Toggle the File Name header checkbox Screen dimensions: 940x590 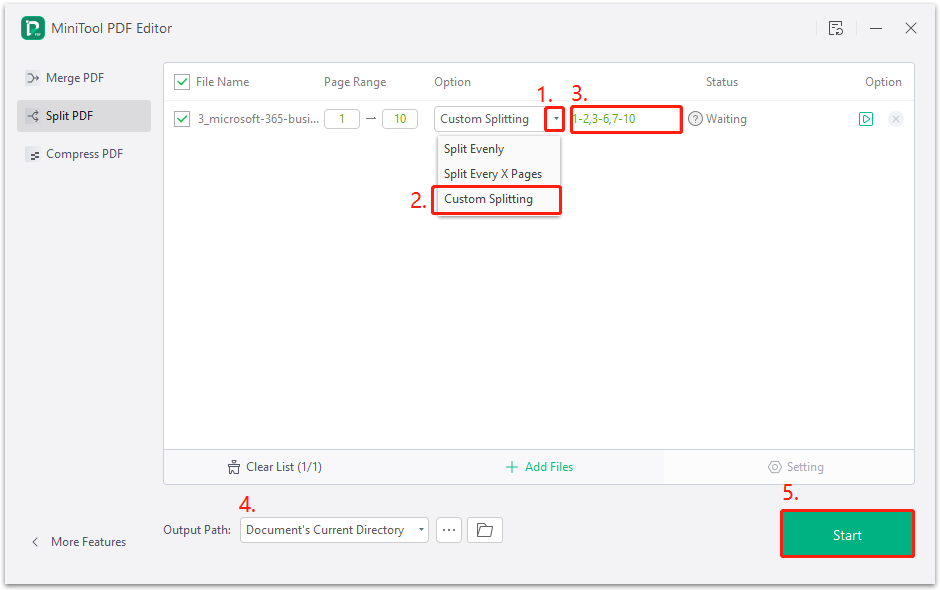[182, 82]
